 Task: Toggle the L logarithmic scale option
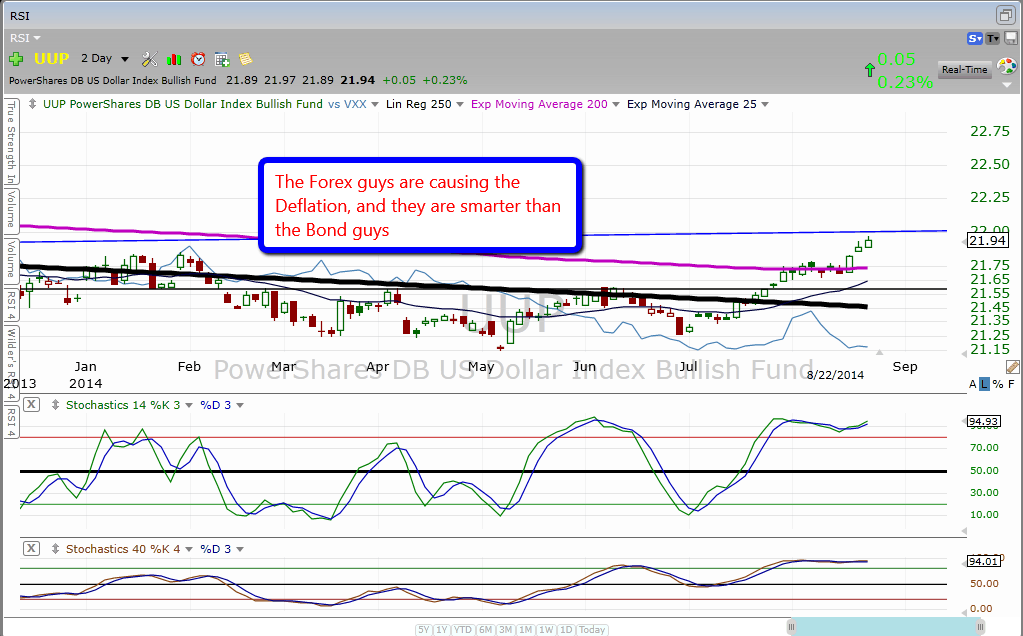pyautogui.click(x=985, y=384)
